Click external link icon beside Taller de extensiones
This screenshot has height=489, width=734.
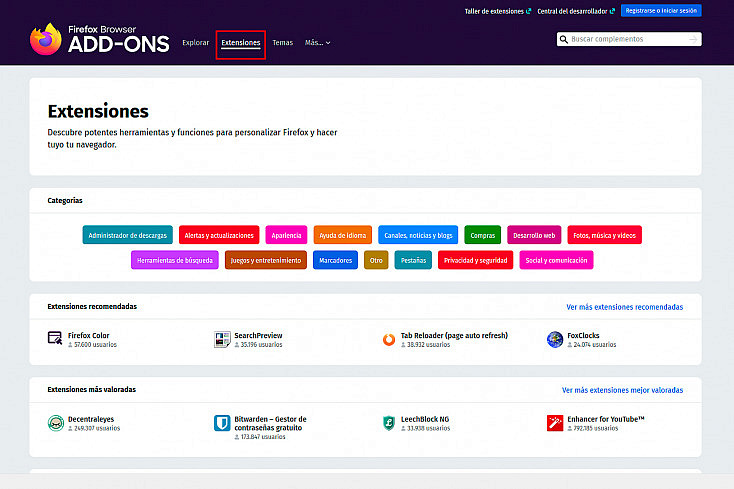(x=528, y=11)
